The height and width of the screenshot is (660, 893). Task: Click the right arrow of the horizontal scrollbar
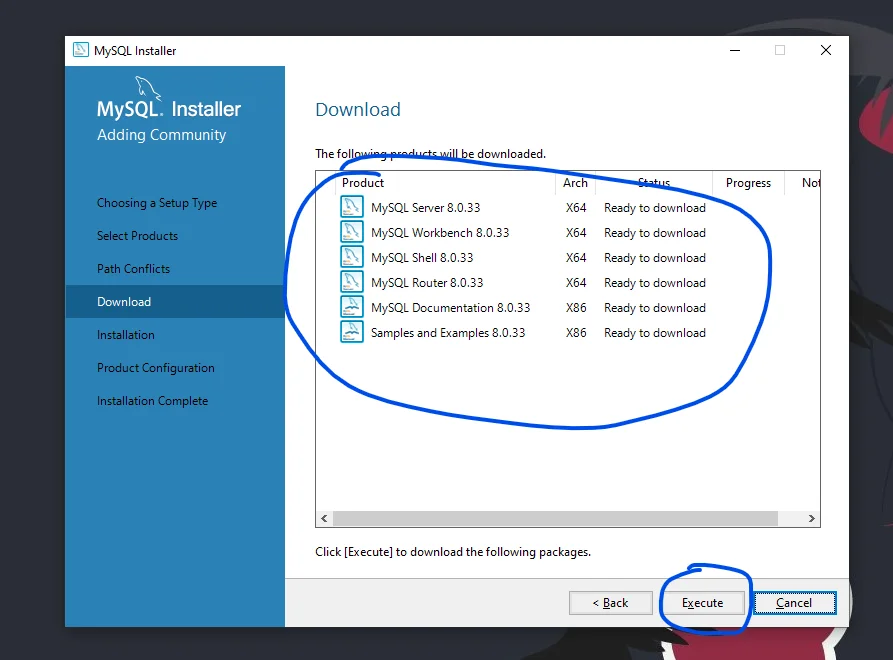811,518
